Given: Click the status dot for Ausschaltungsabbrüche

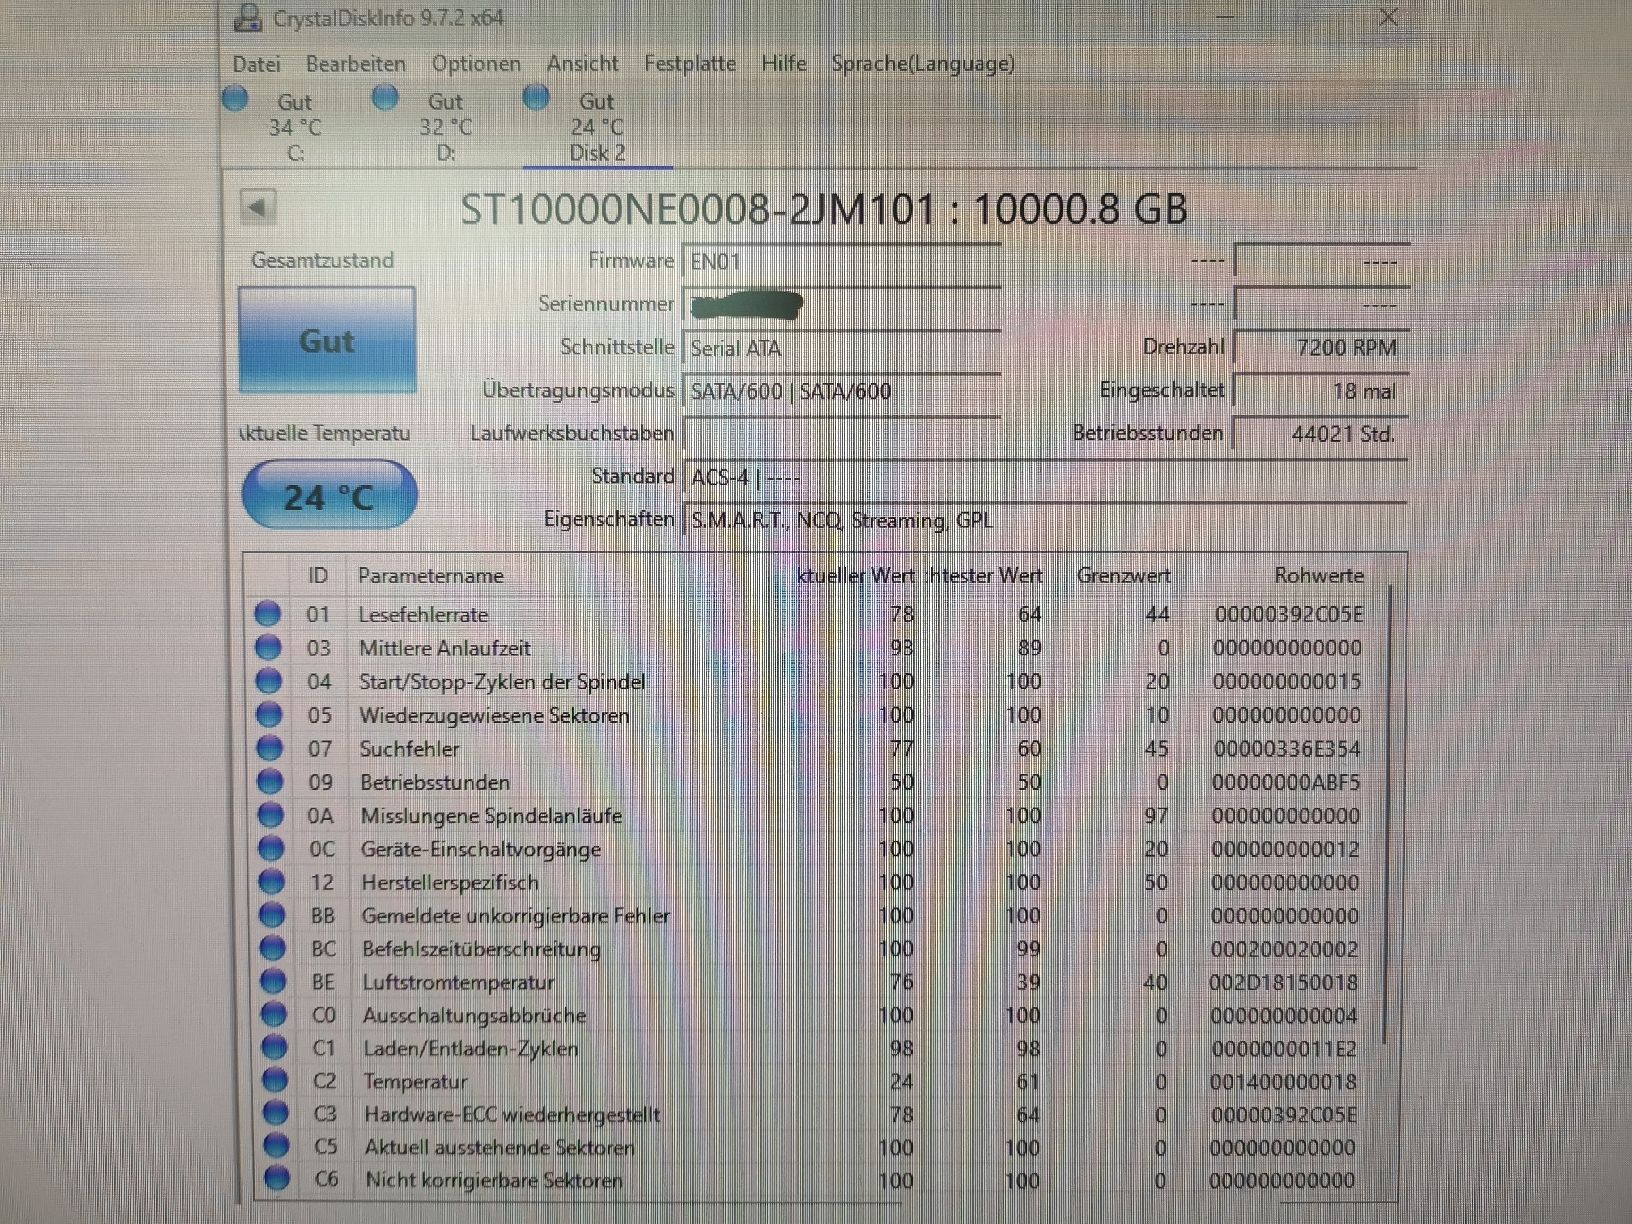Looking at the screenshot, I should click(273, 1015).
